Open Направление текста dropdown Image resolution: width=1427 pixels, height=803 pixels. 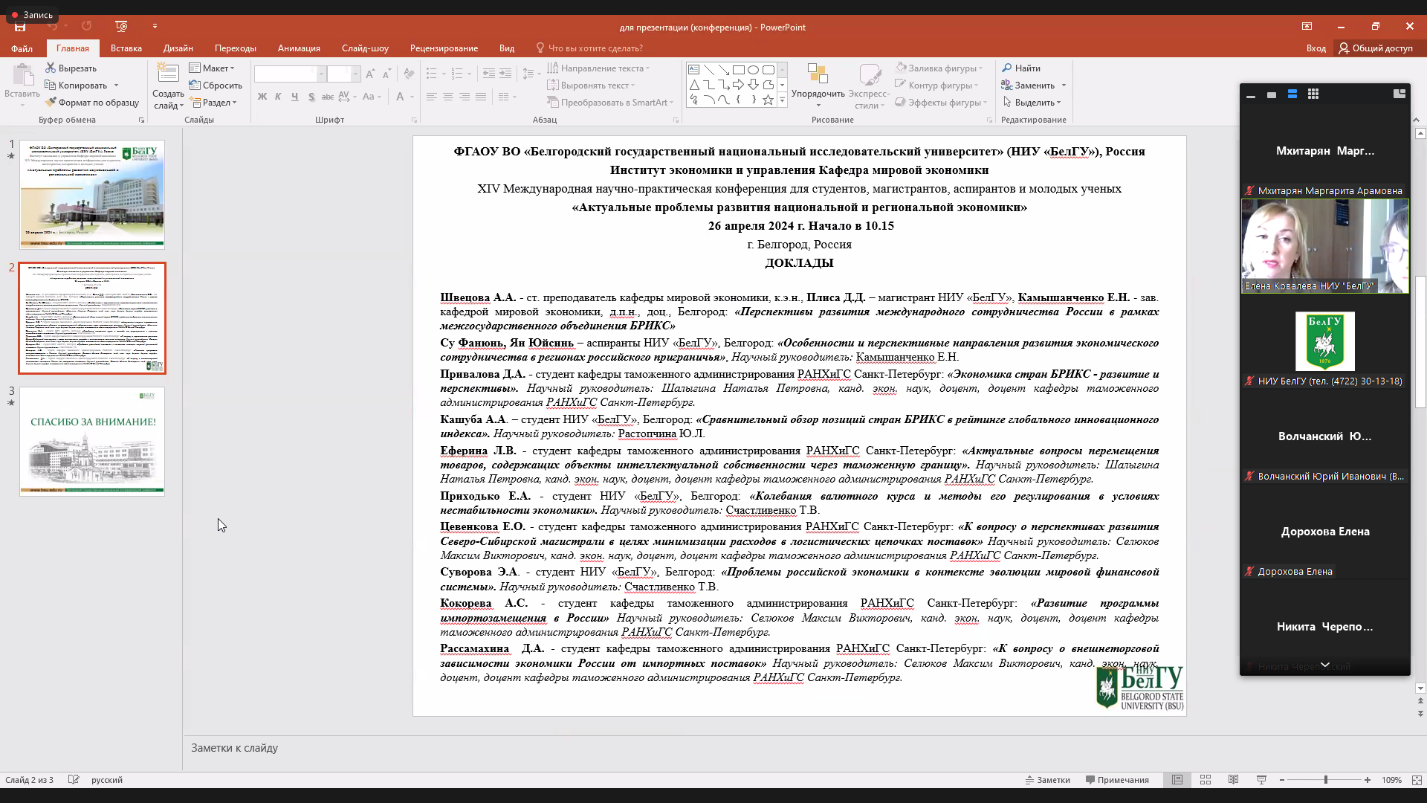tap(598, 68)
